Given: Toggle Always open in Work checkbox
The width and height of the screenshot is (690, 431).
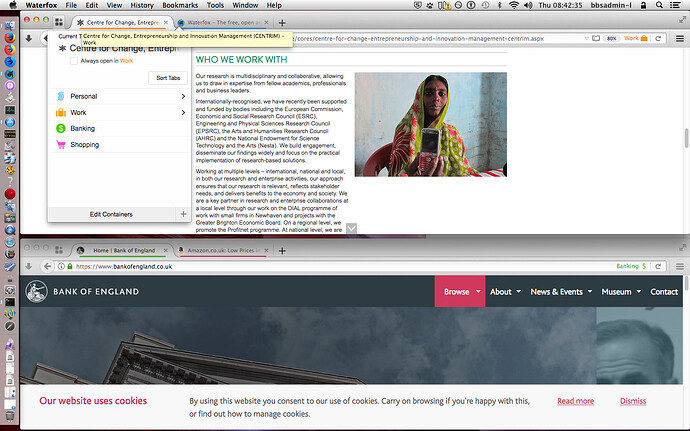Looking at the screenshot, I should 74,61.
